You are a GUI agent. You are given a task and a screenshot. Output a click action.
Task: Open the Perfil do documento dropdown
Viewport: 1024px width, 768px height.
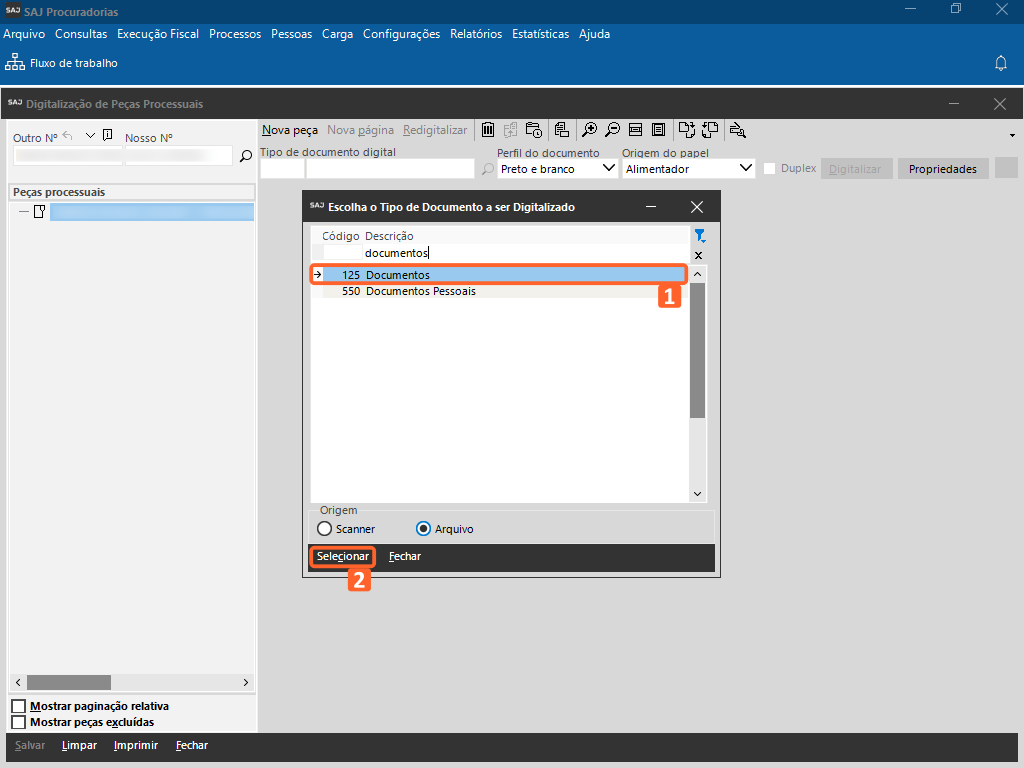coord(610,169)
